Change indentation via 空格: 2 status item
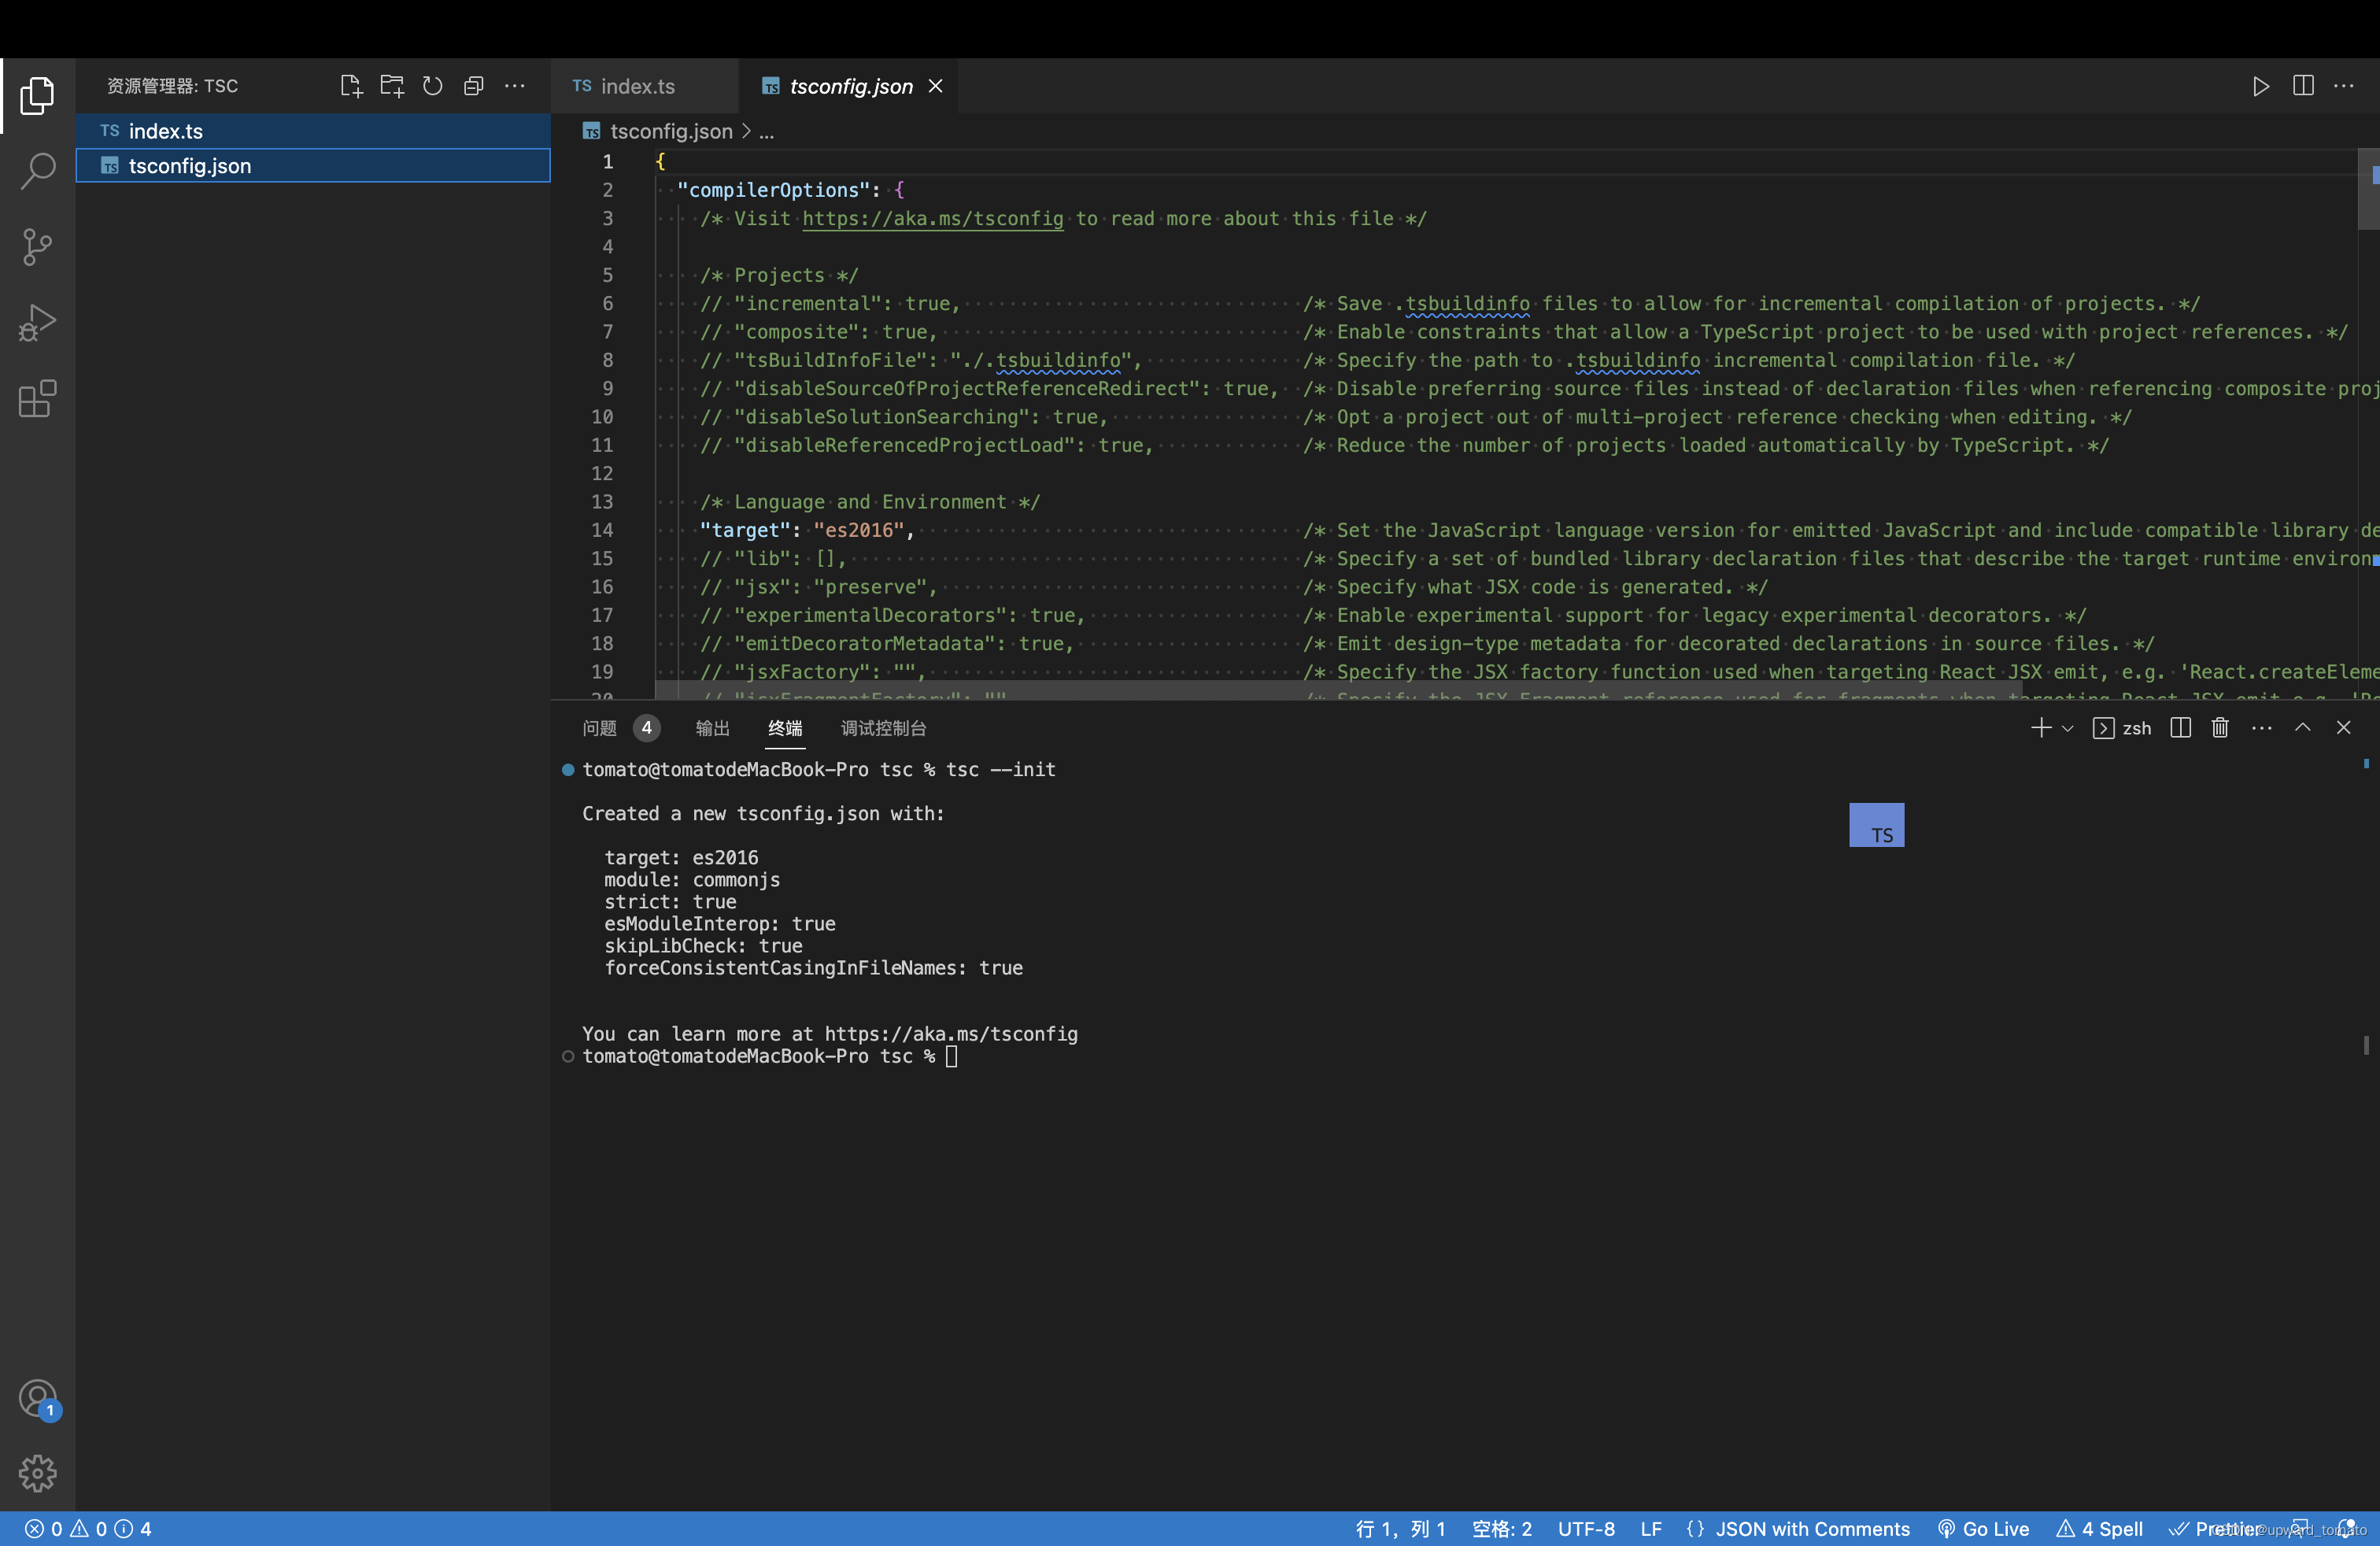2380x1546 pixels. point(1502,1528)
